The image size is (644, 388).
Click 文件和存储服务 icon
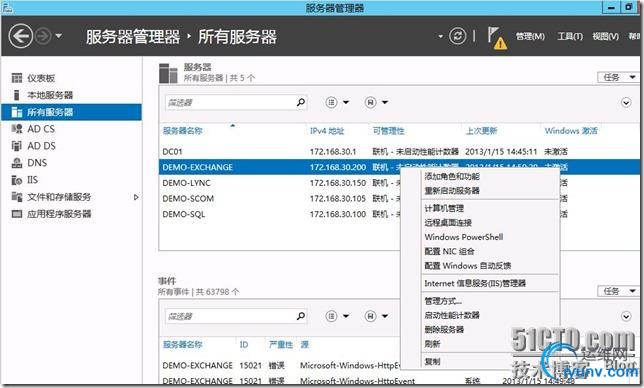tap(17, 197)
